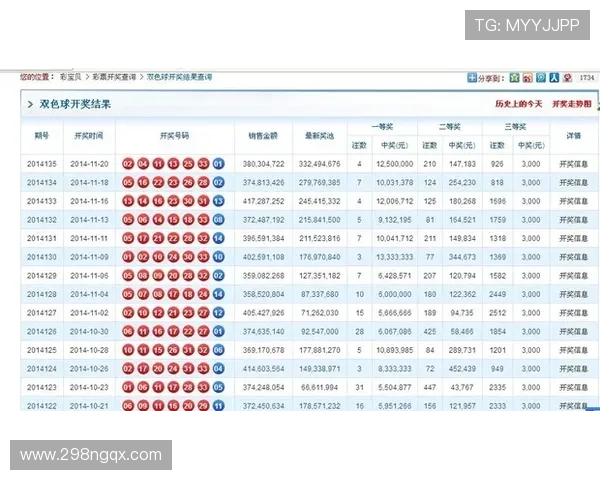Share to Qzone via green star icon

[515, 78]
